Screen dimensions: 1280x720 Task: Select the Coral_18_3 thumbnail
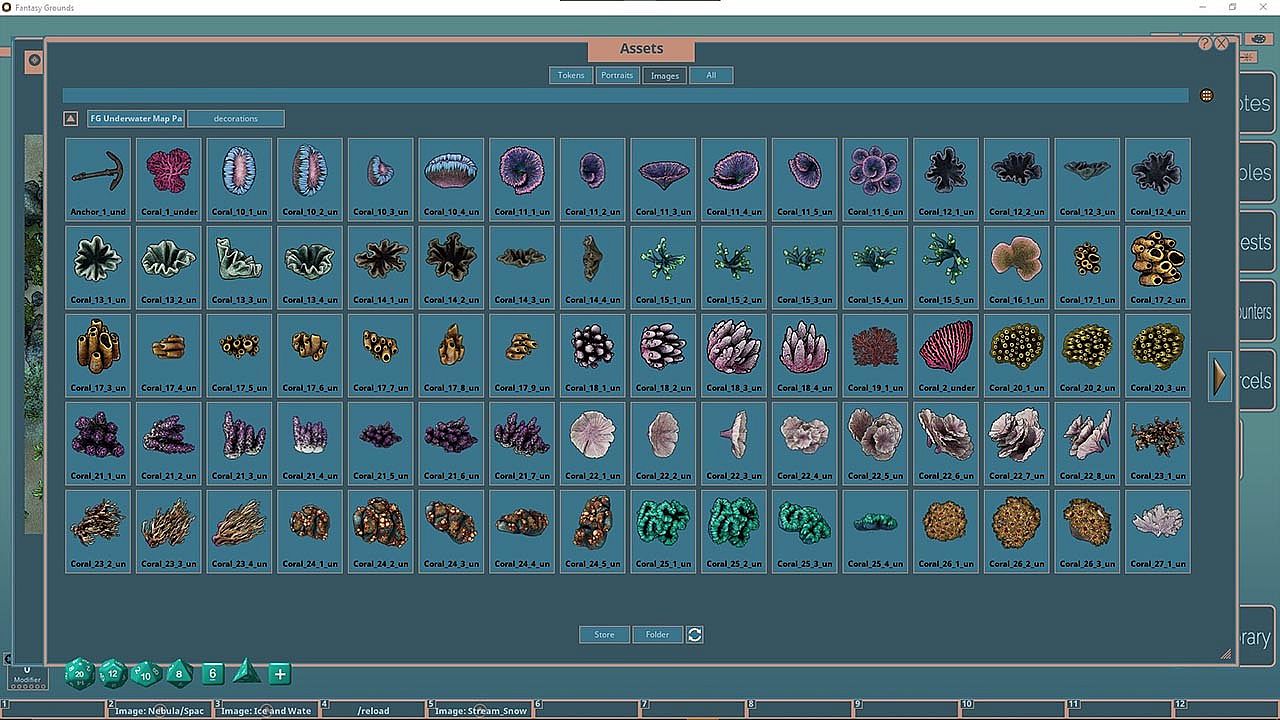point(734,355)
